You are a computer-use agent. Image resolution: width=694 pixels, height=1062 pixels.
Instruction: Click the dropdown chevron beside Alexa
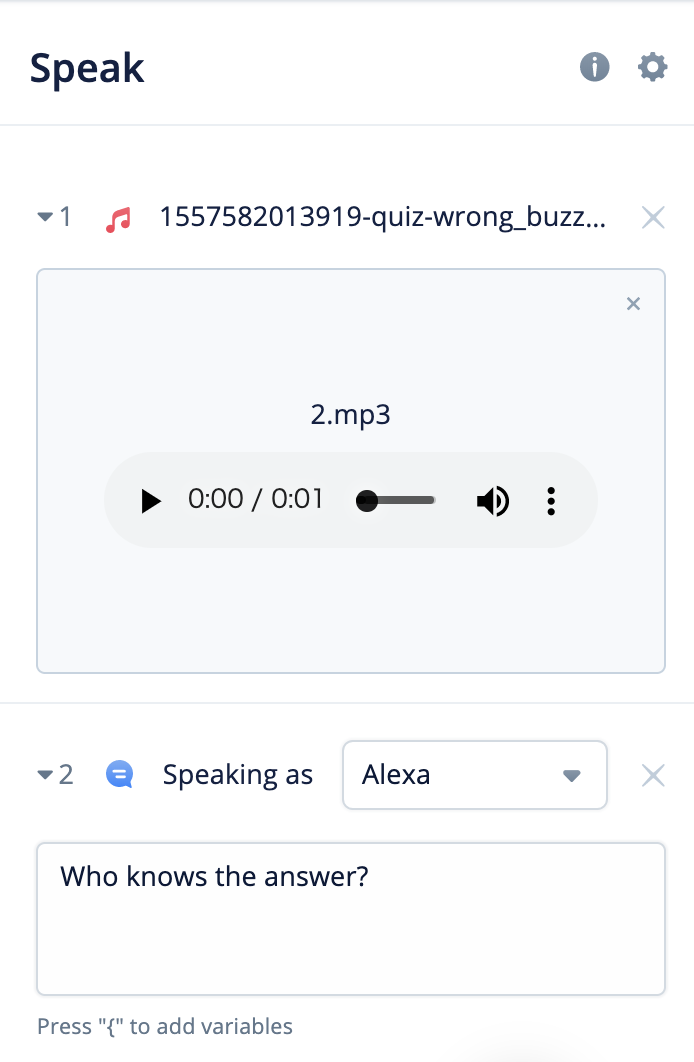tap(571, 774)
